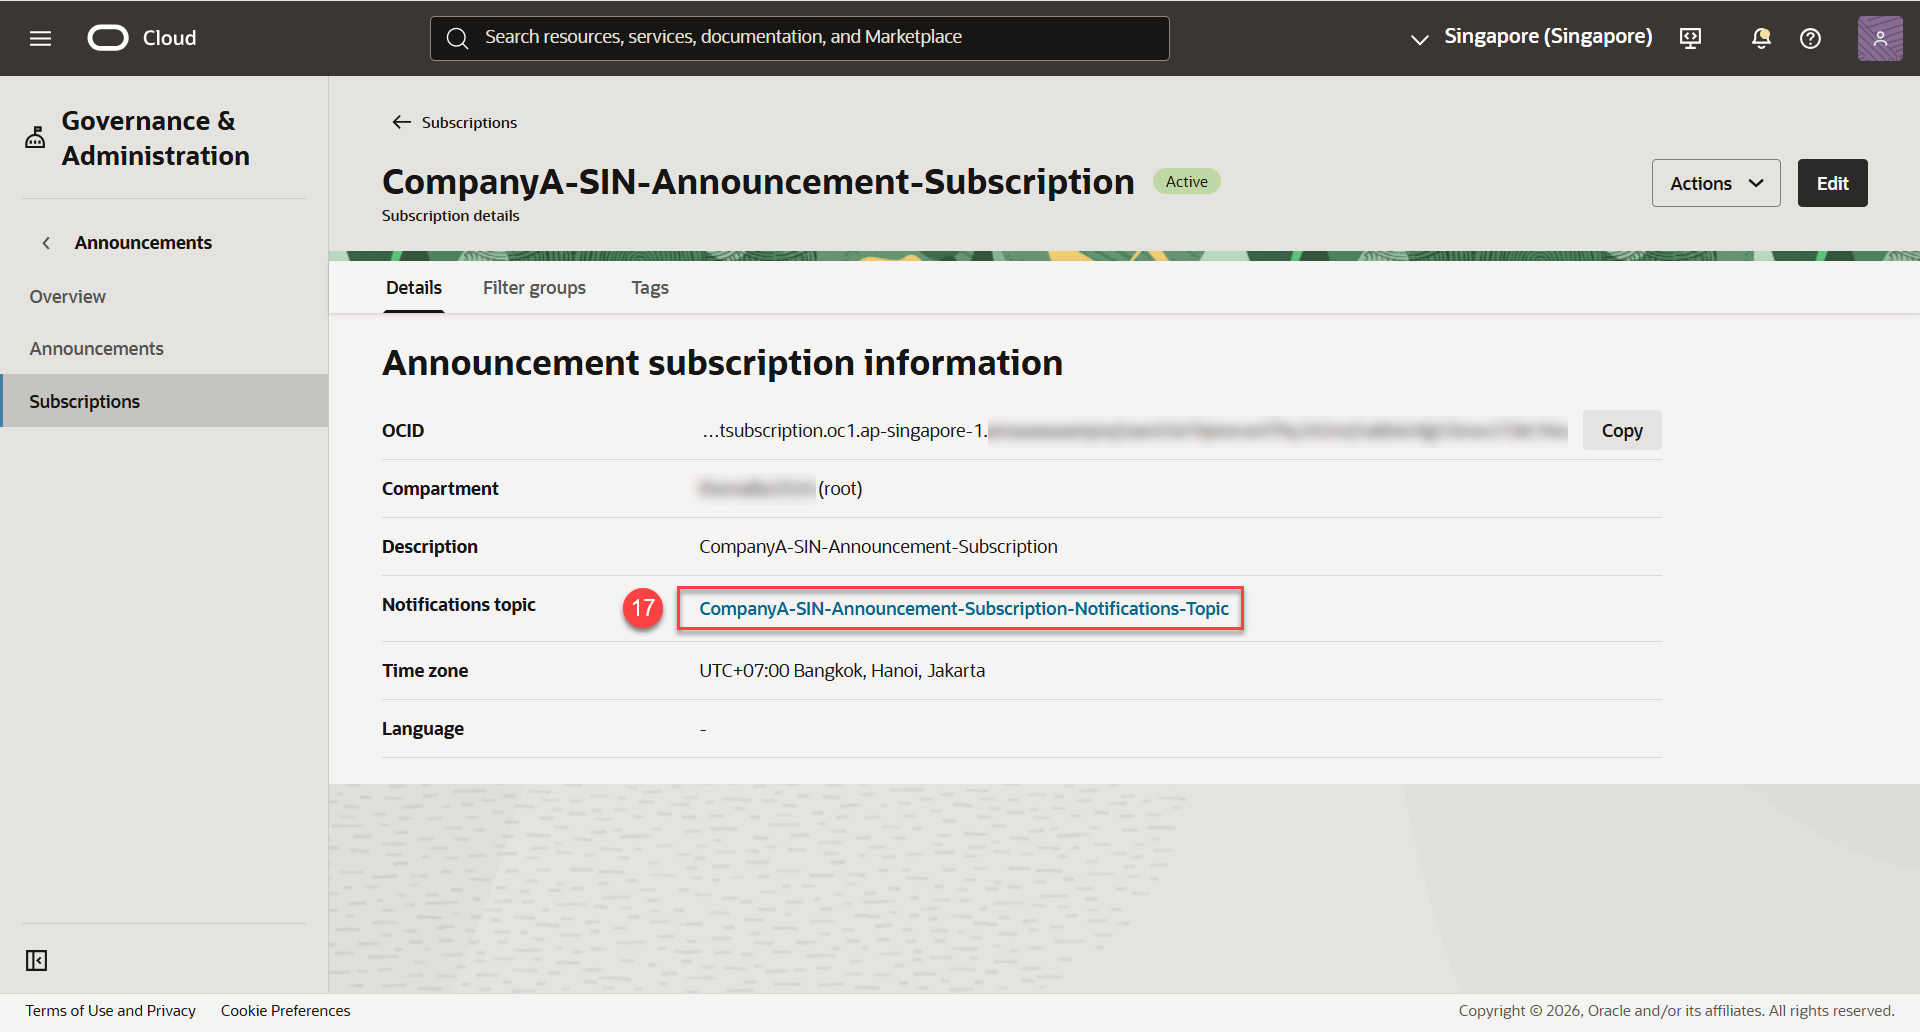Click the Language field label
Viewport: 1920px width, 1032px height.
coord(423,729)
